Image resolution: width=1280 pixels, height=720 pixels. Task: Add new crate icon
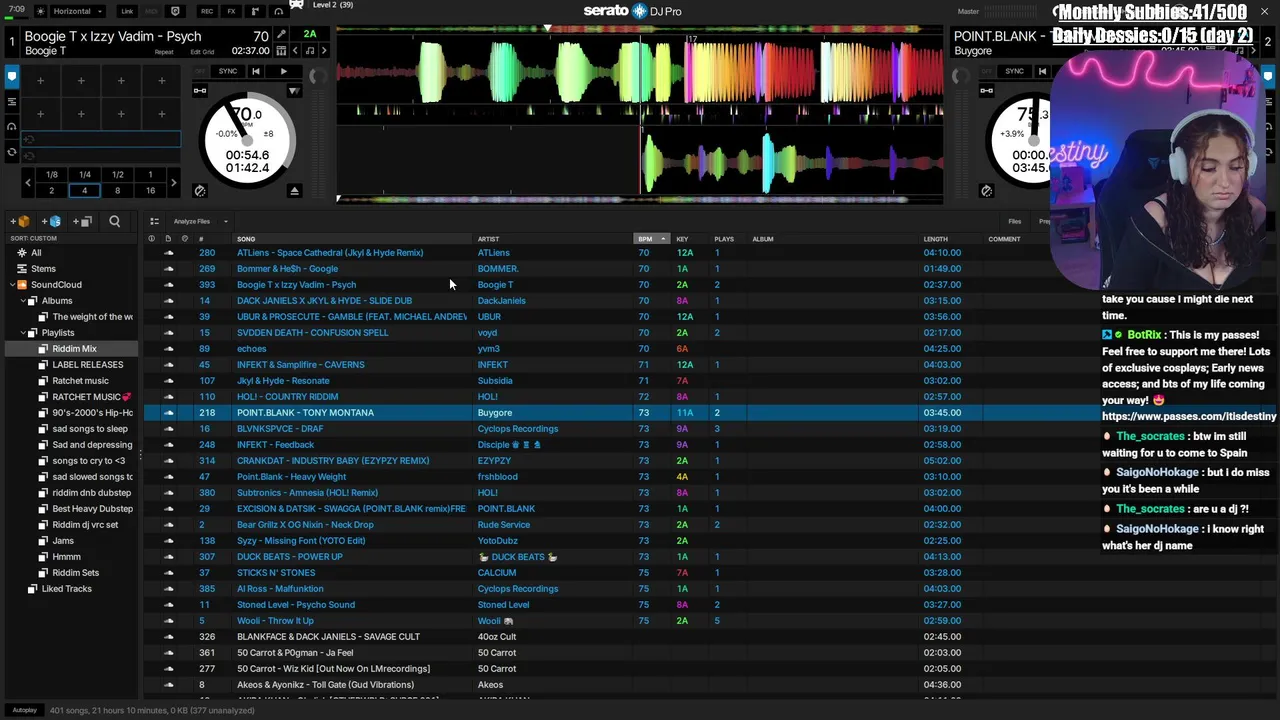(x=22, y=221)
